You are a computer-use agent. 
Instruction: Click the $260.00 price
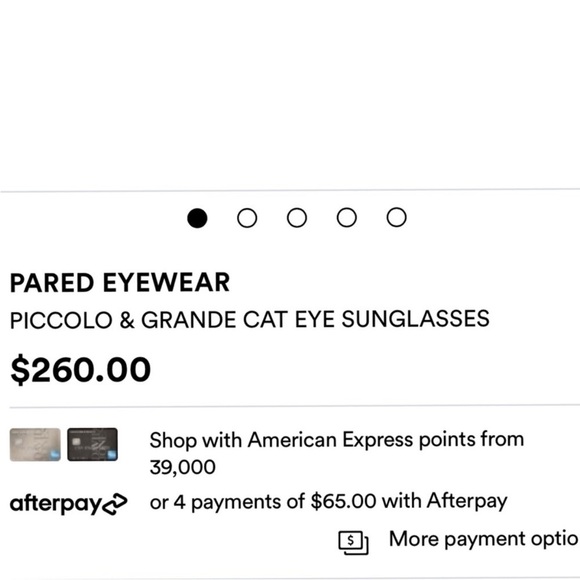point(81,370)
